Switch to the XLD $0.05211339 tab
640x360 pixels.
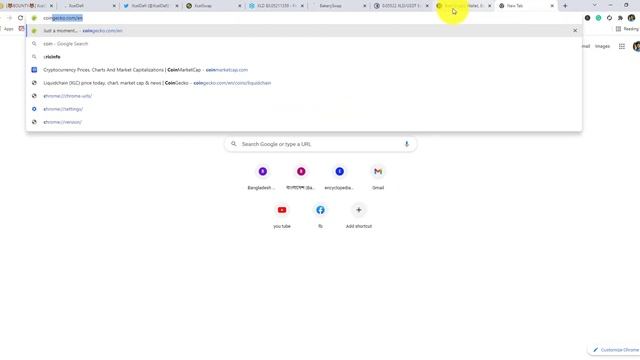[x=276, y=6]
